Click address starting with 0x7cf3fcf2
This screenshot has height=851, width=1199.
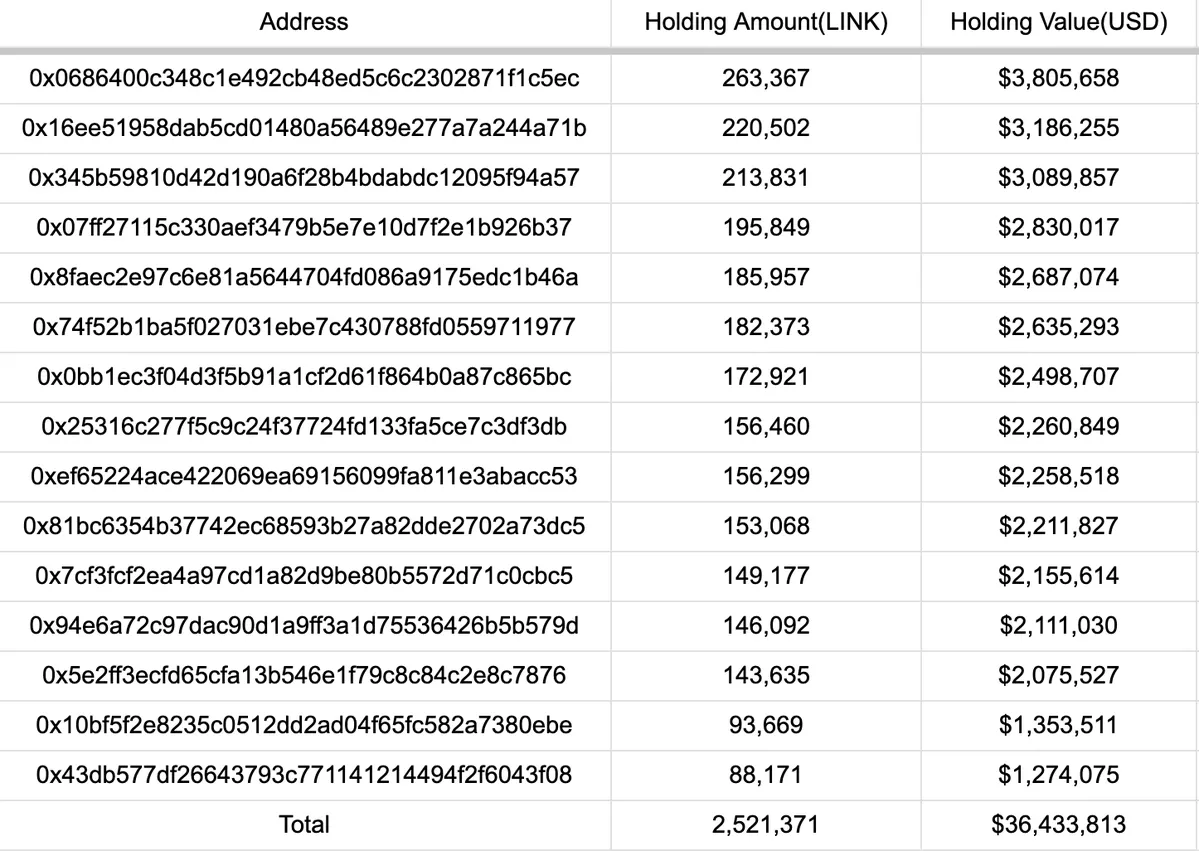[x=304, y=576]
